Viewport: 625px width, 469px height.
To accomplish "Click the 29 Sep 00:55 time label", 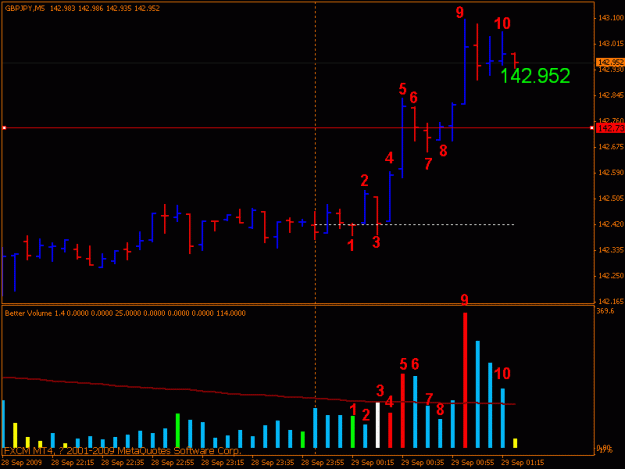I will (x=473, y=463).
